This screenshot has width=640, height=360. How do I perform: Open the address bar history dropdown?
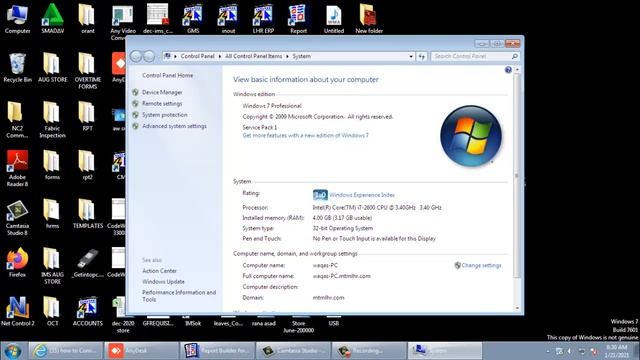click(x=411, y=56)
